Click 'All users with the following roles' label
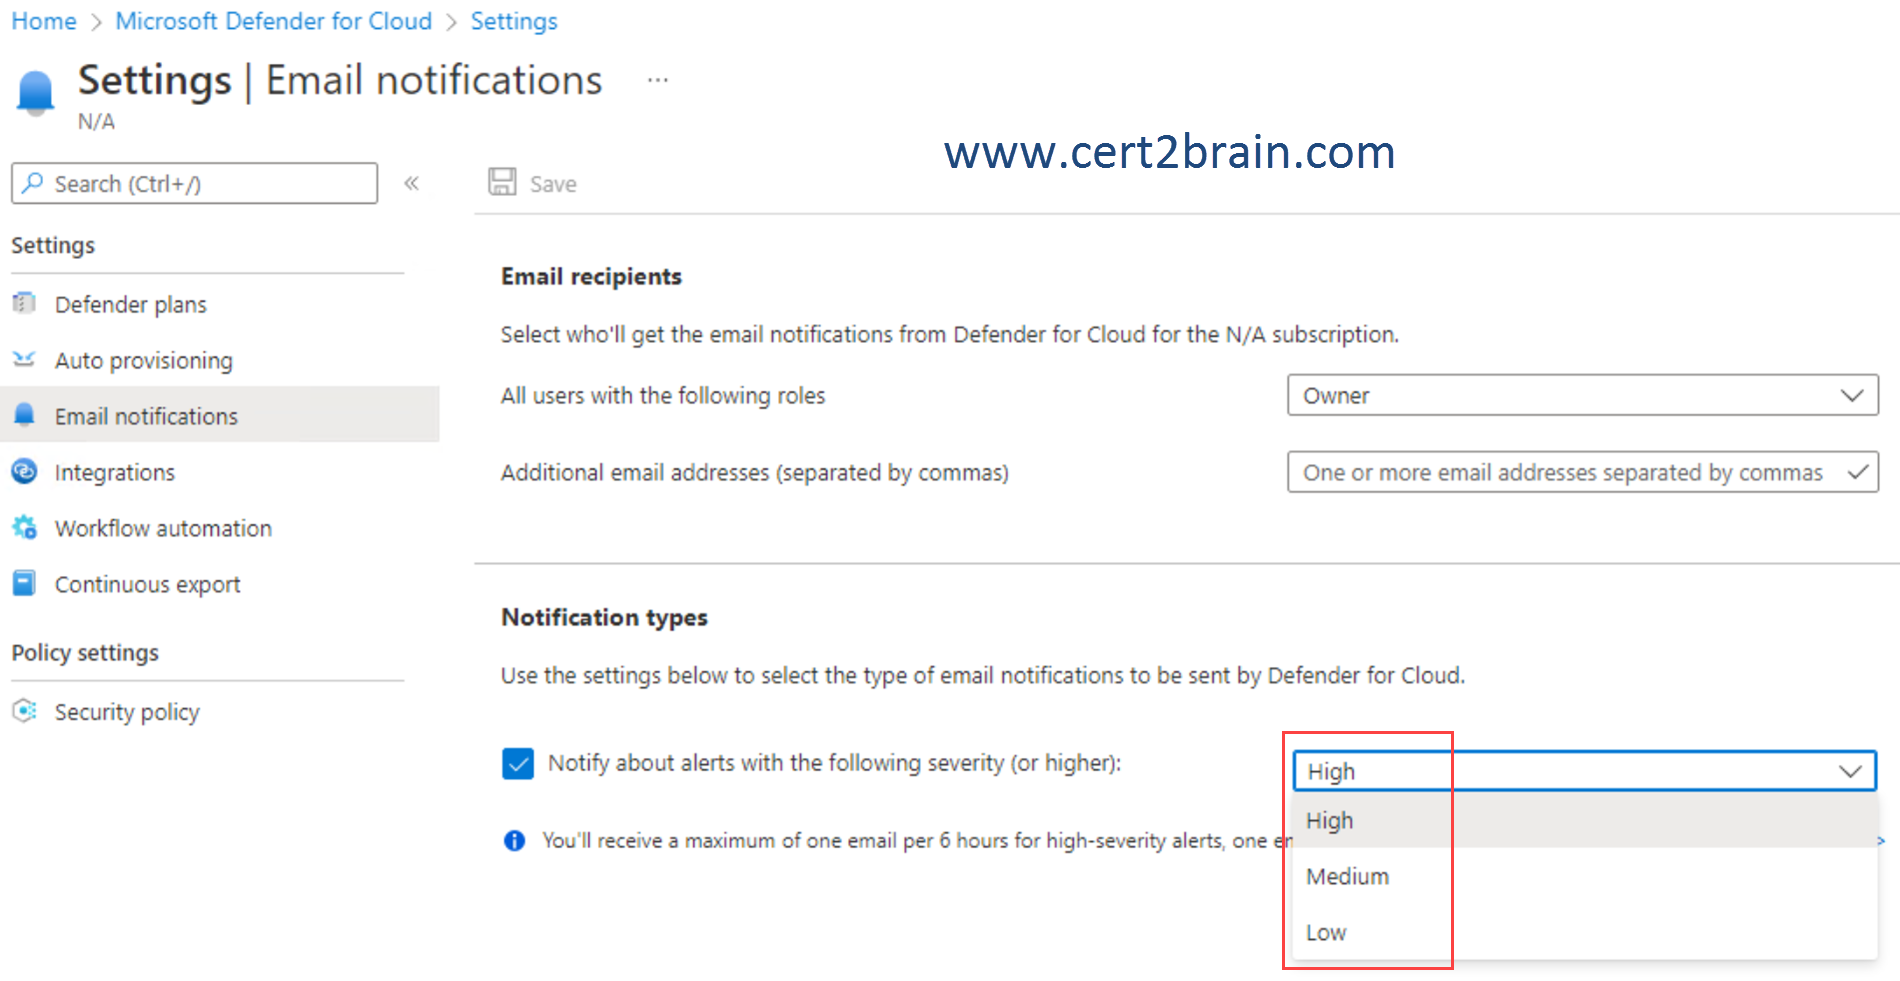The width and height of the screenshot is (1900, 981). point(663,396)
